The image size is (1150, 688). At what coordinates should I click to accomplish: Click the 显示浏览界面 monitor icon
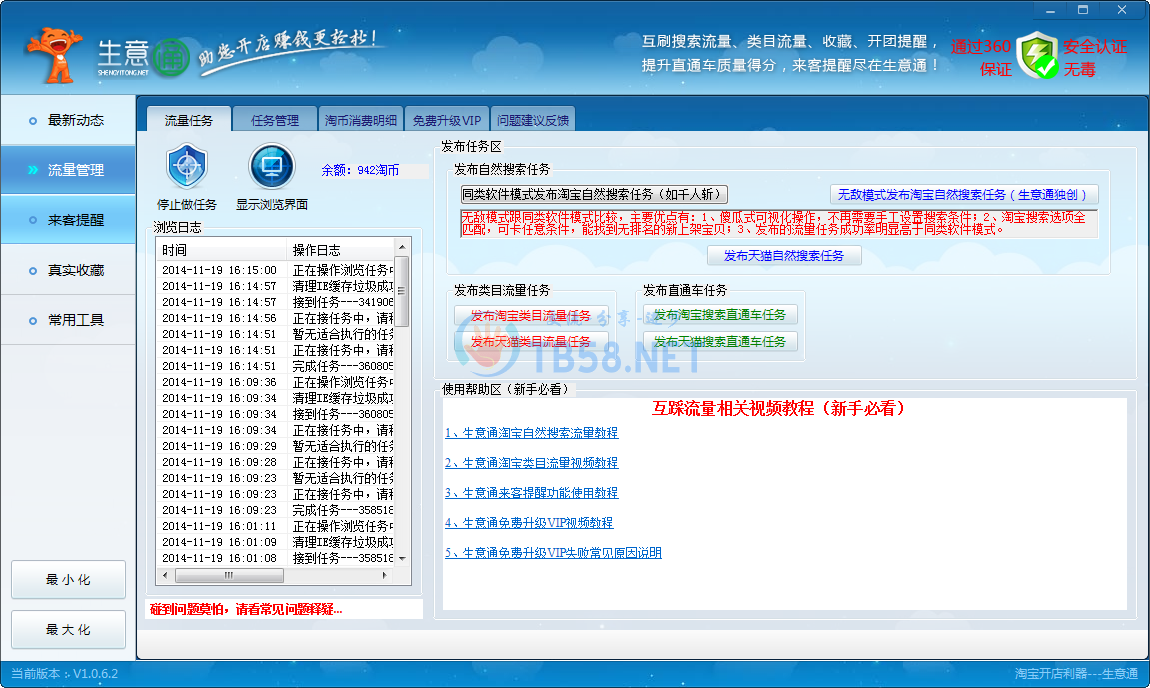[x=271, y=166]
